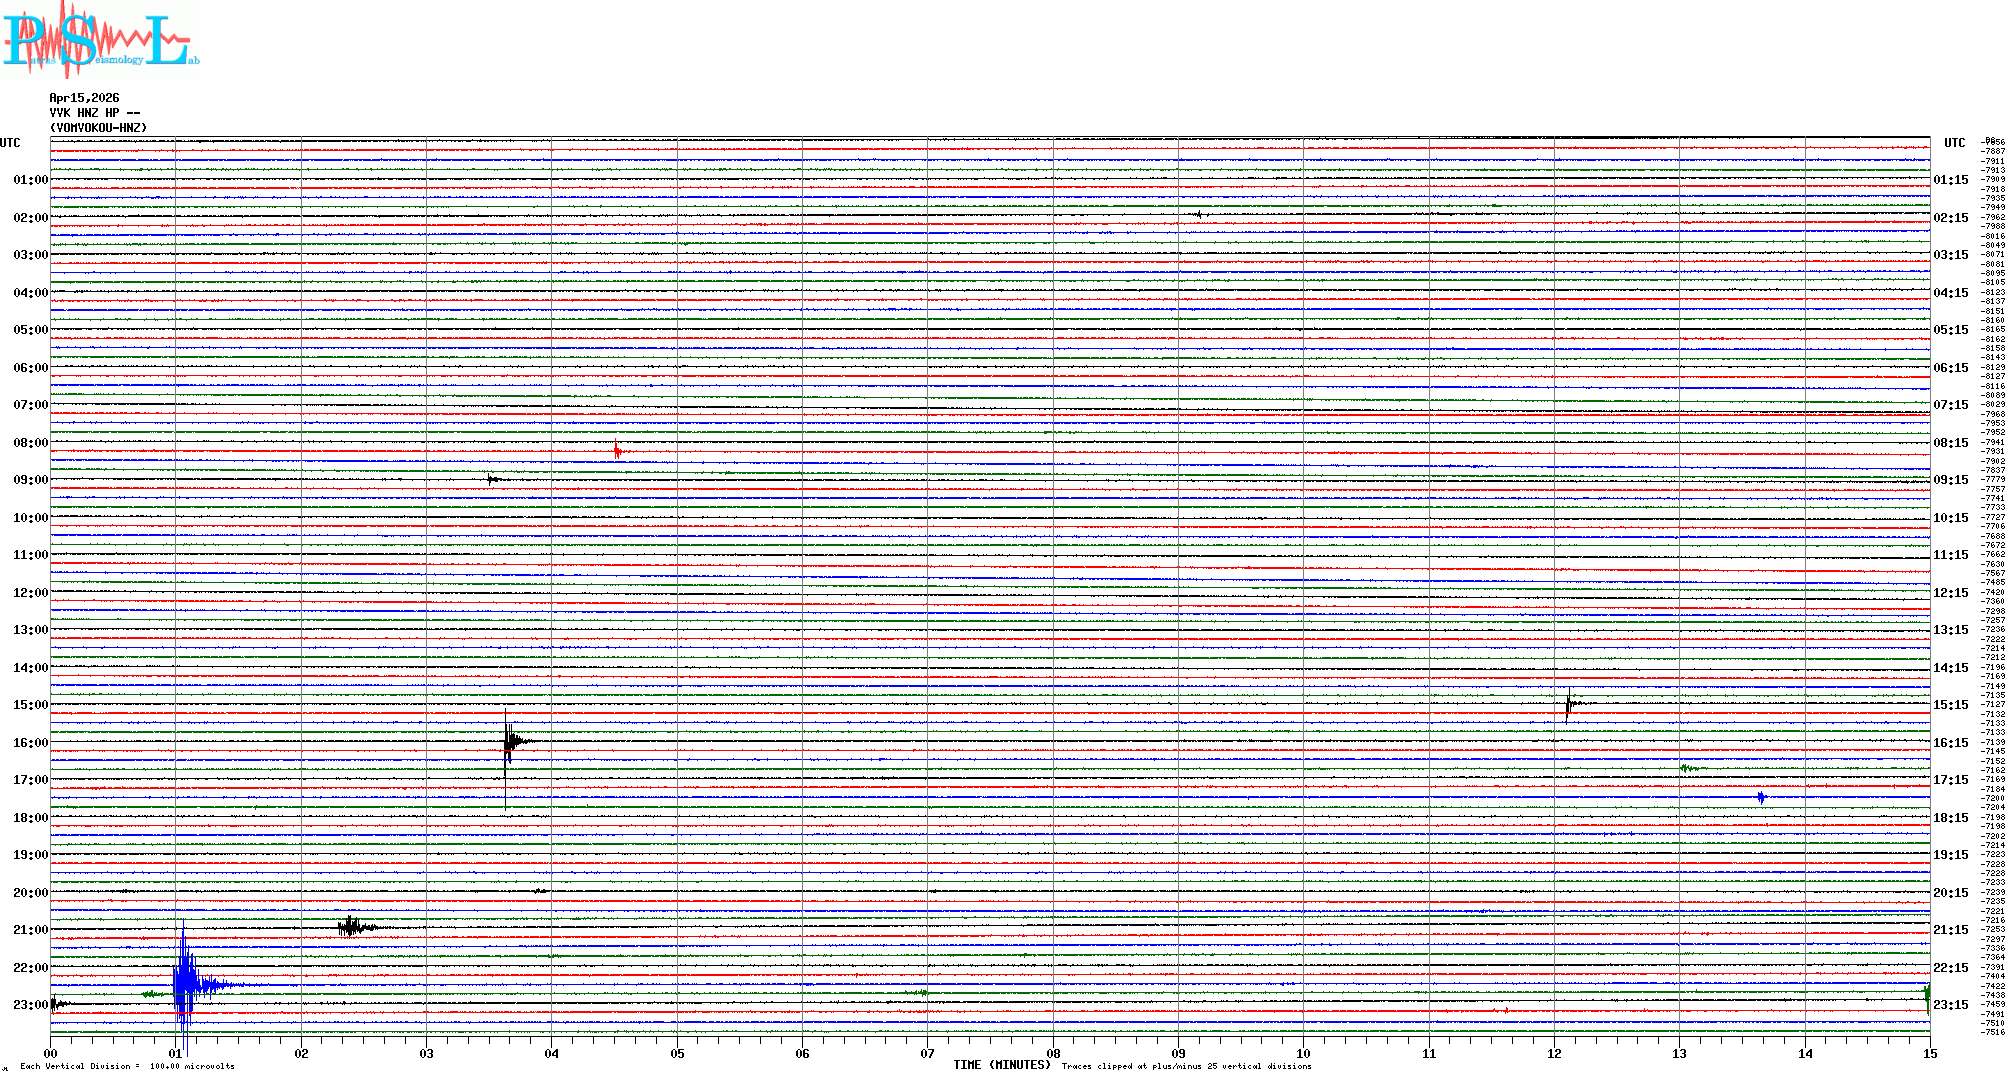The width and height of the screenshot is (2010, 1080).
Task: Click the TIME (MINUTES) axis title
Action: pyautogui.click(x=1001, y=1065)
